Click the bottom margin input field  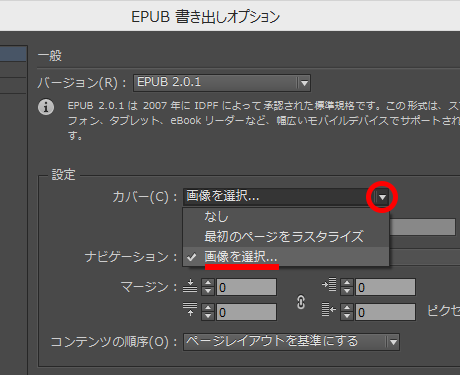pyautogui.click(x=246, y=312)
